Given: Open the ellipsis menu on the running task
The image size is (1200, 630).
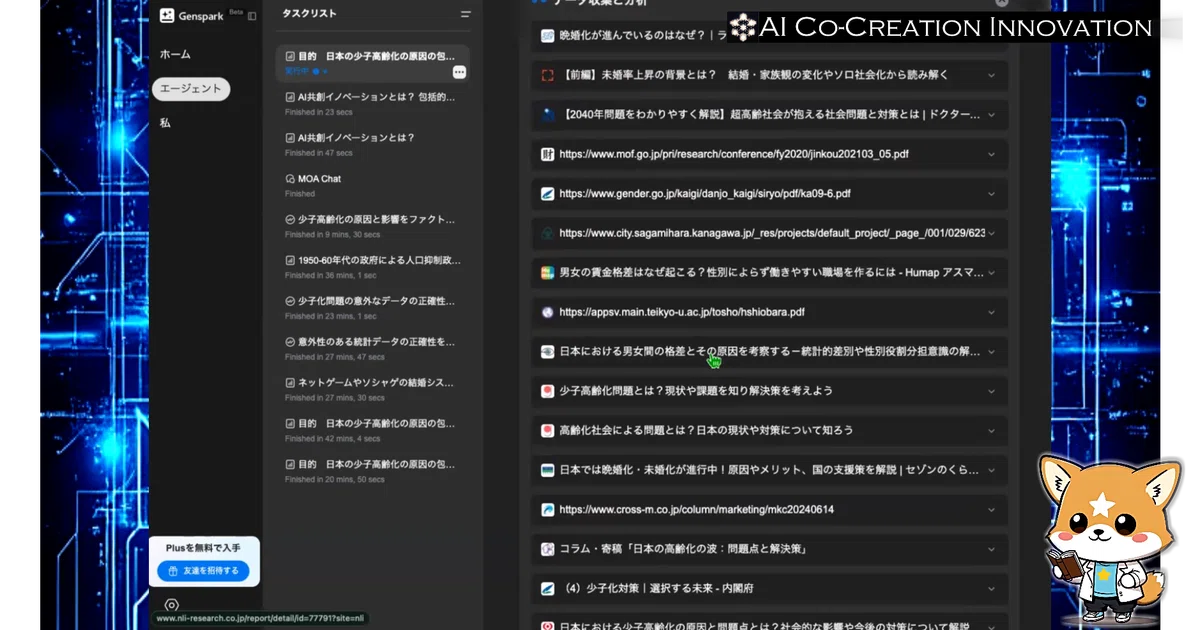Looking at the screenshot, I should click(x=459, y=72).
